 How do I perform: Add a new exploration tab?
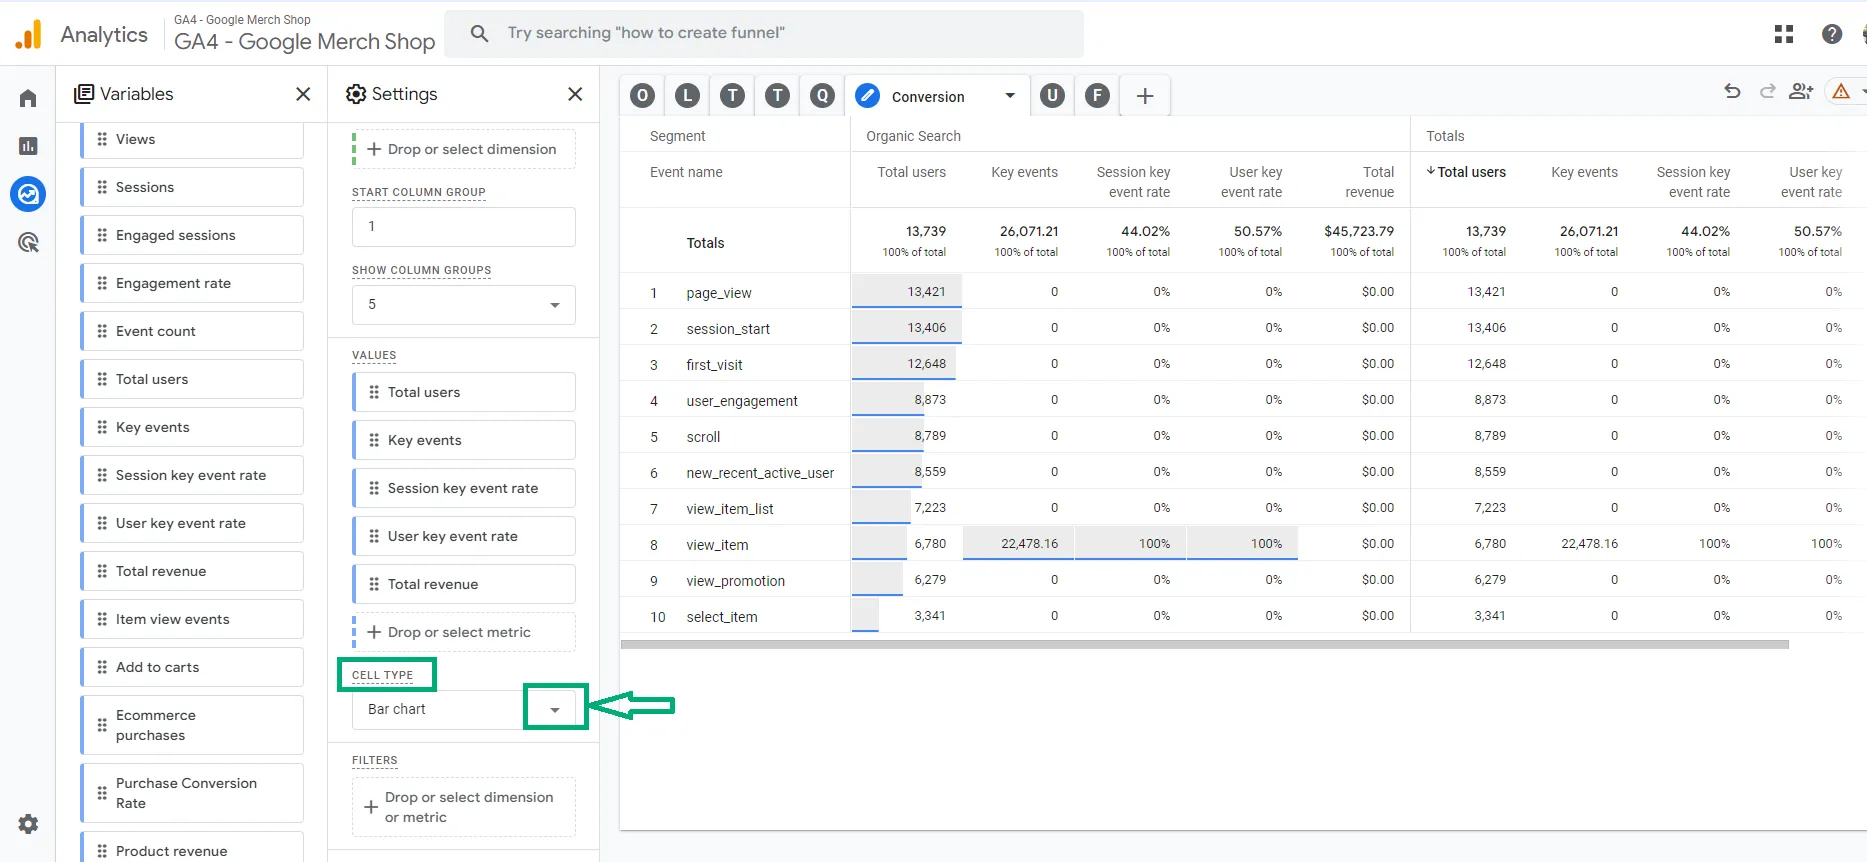tap(1145, 96)
